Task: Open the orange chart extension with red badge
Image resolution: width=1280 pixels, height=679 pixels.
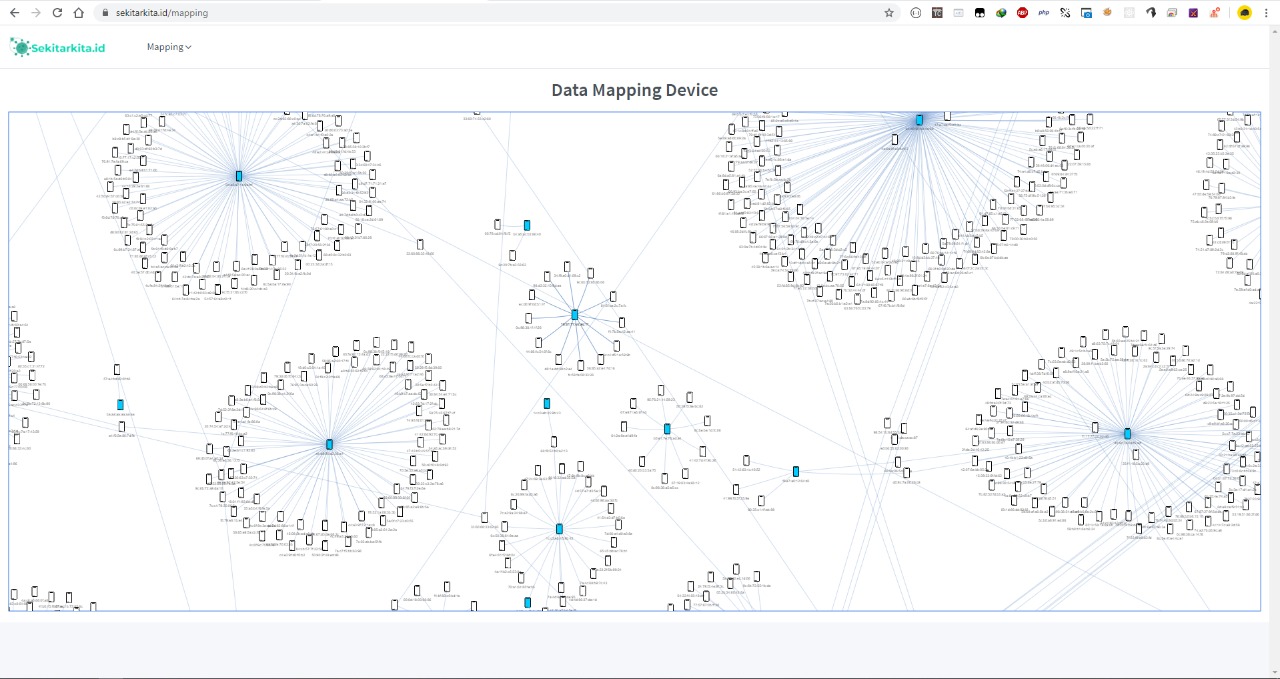Action: pos(1215,13)
